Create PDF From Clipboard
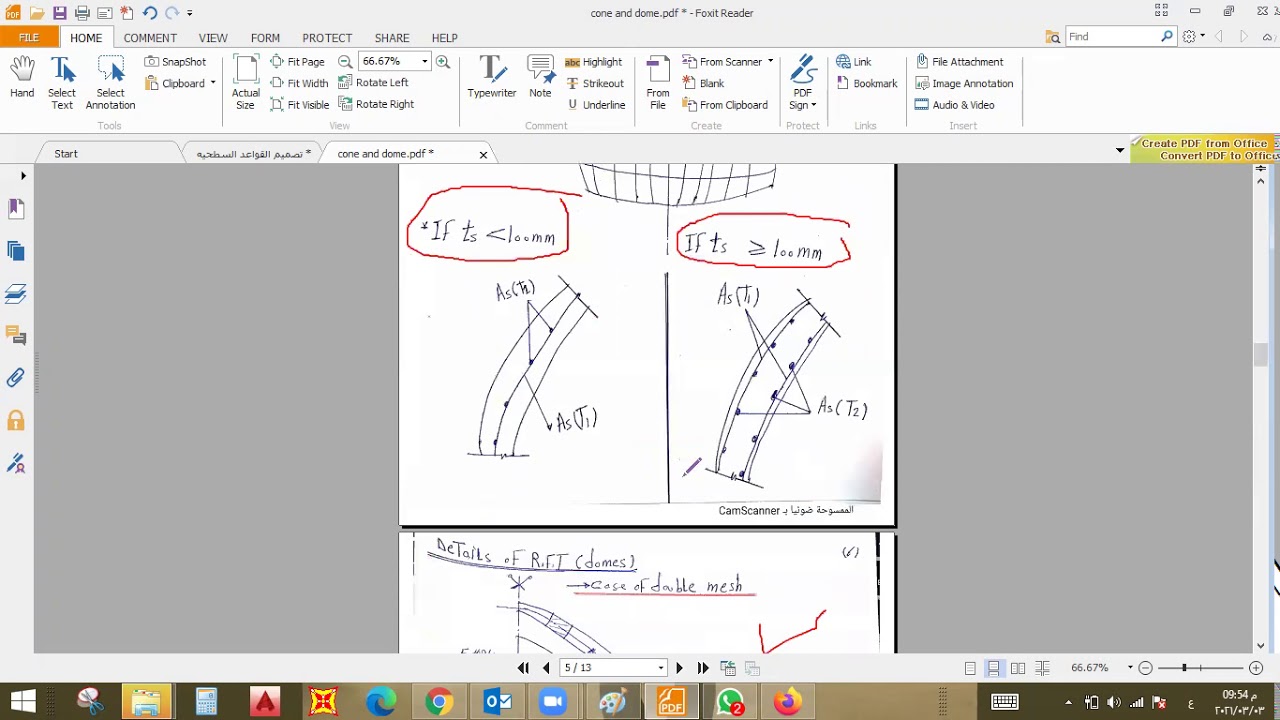 click(725, 104)
